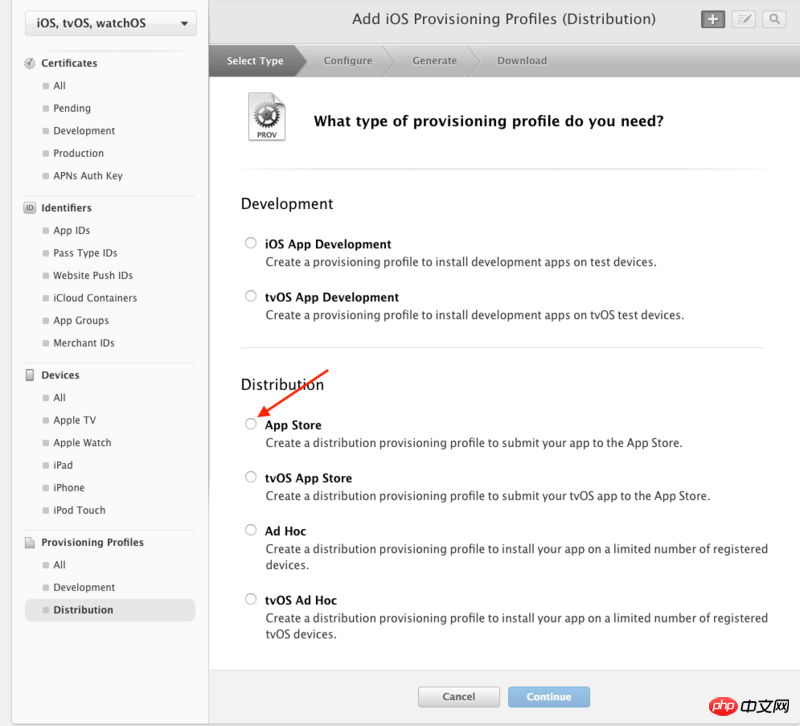The image size is (800, 726).
Task: Click the Configure step tab
Action: 348,61
